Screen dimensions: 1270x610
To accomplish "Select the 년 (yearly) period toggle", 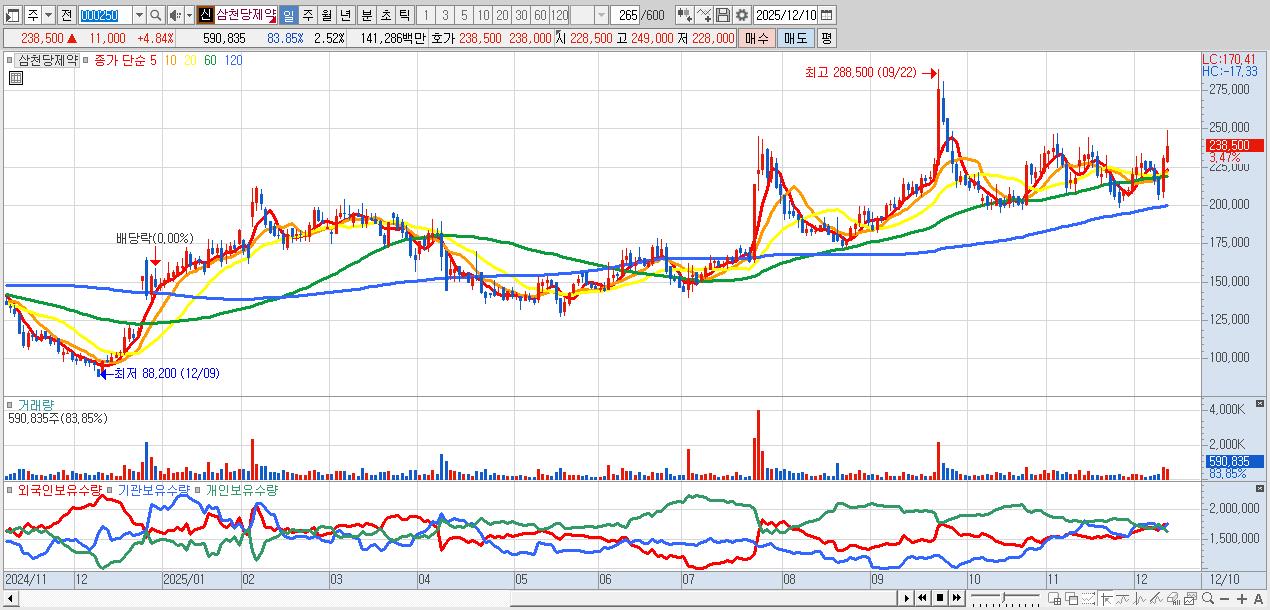I will pyautogui.click(x=345, y=15).
